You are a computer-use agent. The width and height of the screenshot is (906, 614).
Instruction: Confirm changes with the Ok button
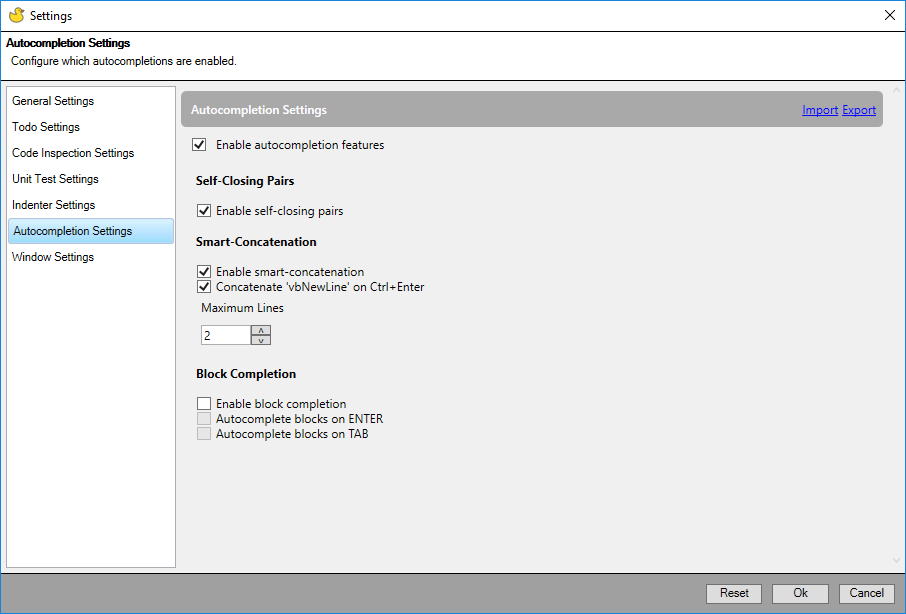coord(799,593)
